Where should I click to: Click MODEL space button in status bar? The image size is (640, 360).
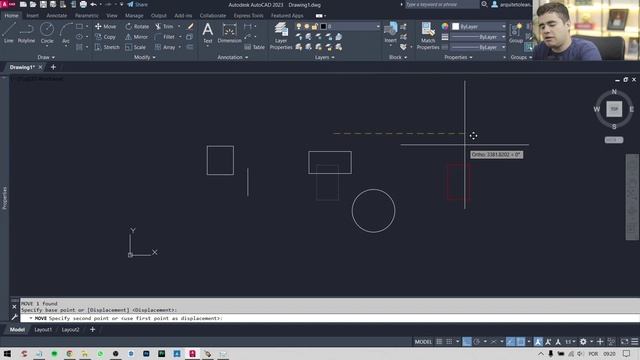423,342
